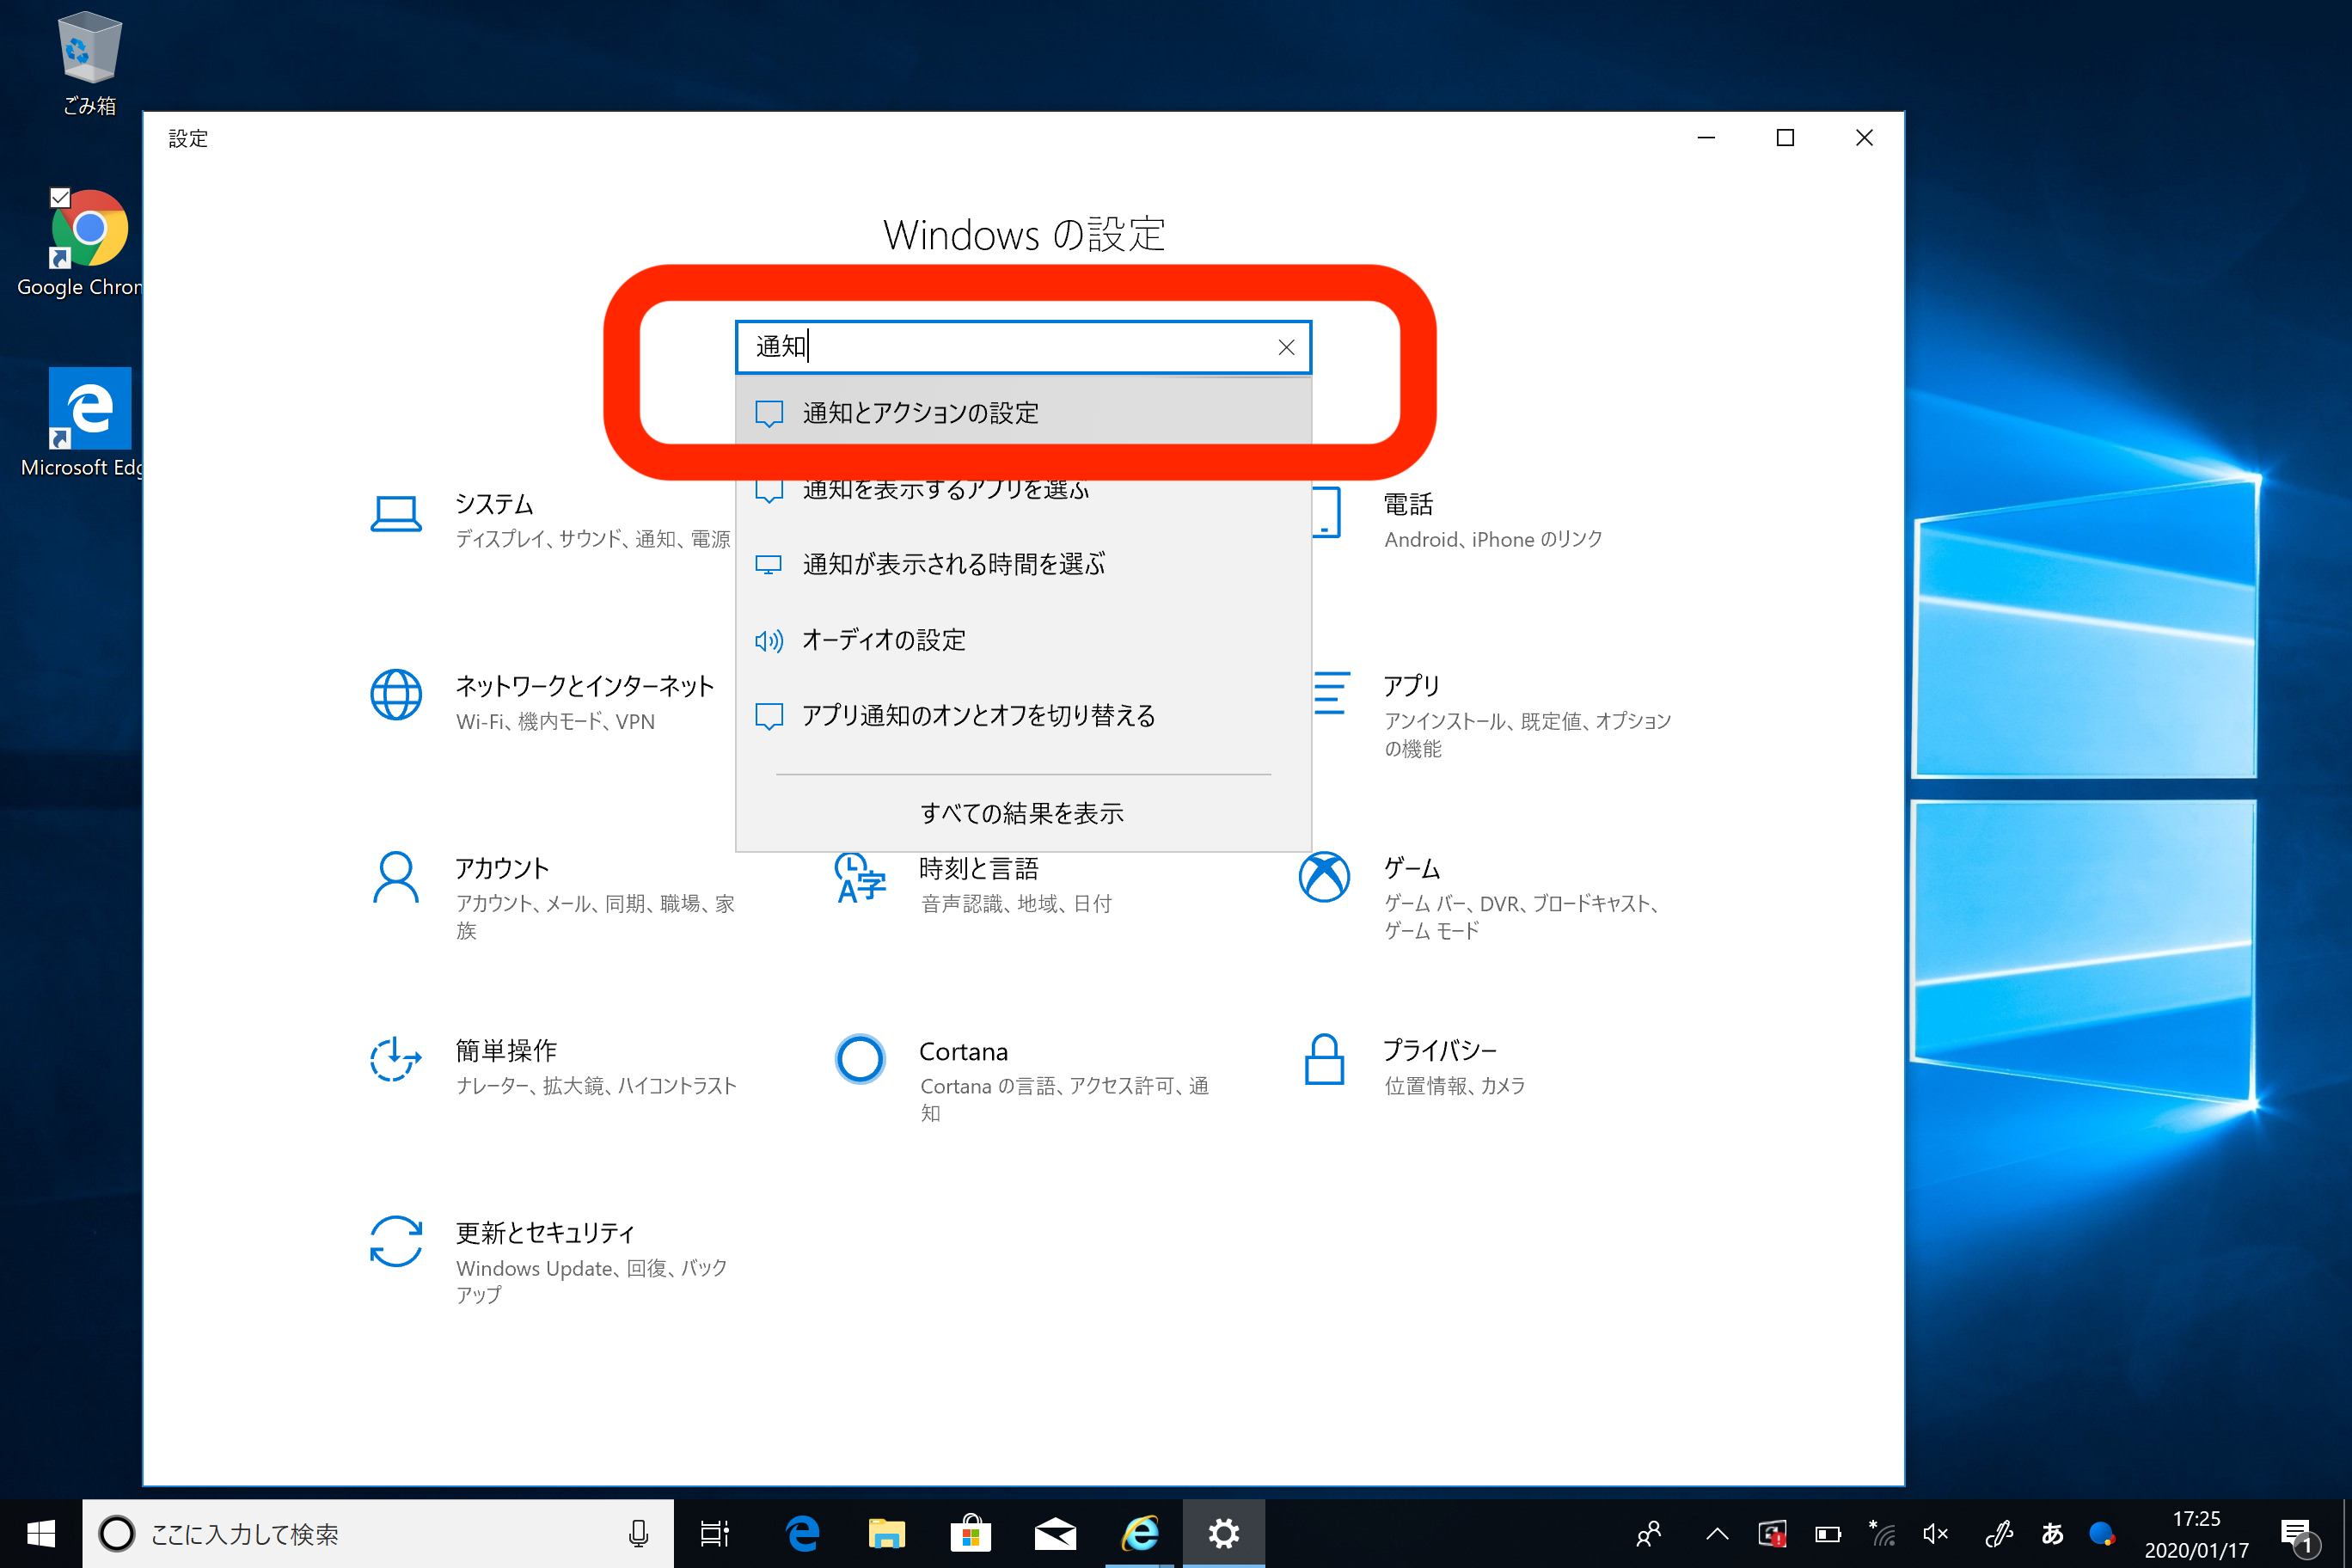Open 時刻と言語 category text
This screenshot has width=2352, height=1568.
point(978,868)
